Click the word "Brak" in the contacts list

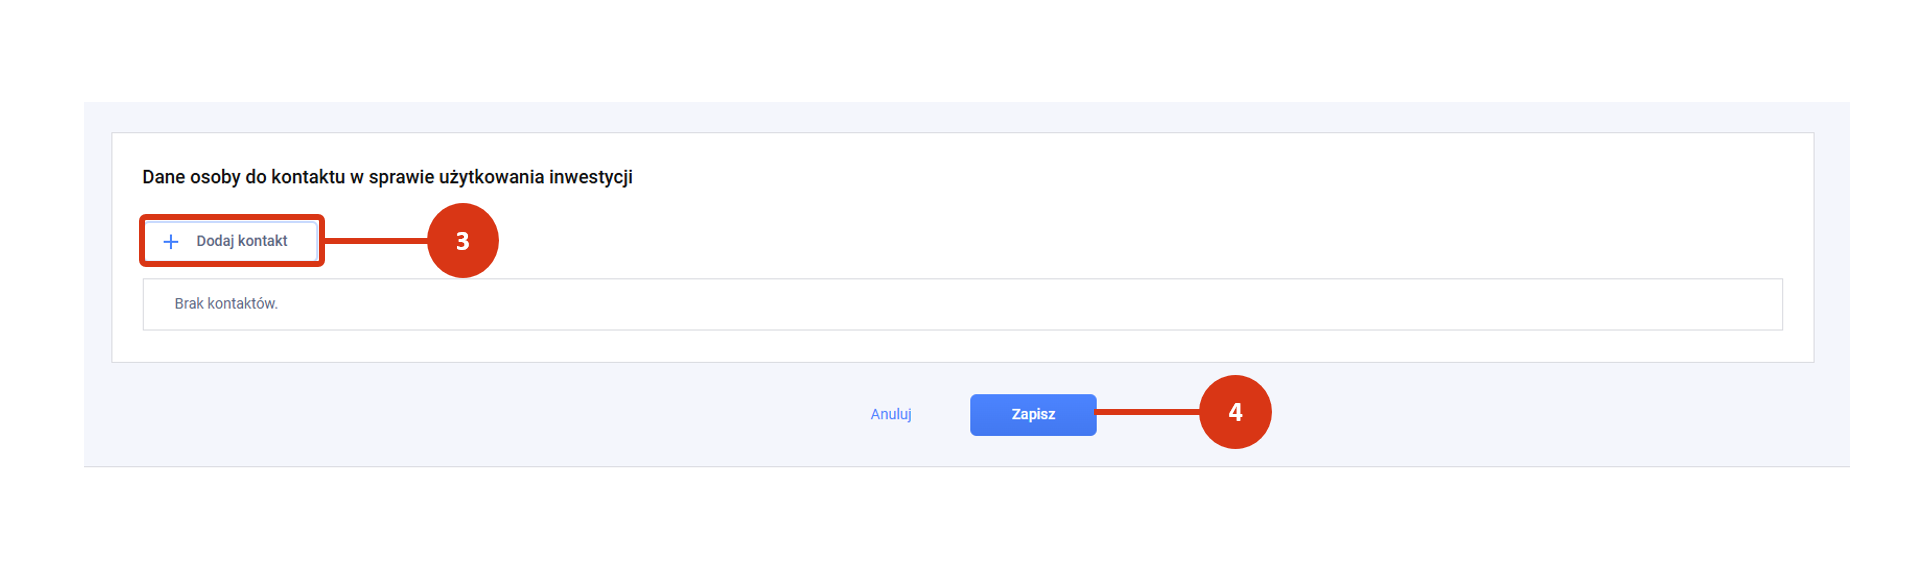point(189,304)
